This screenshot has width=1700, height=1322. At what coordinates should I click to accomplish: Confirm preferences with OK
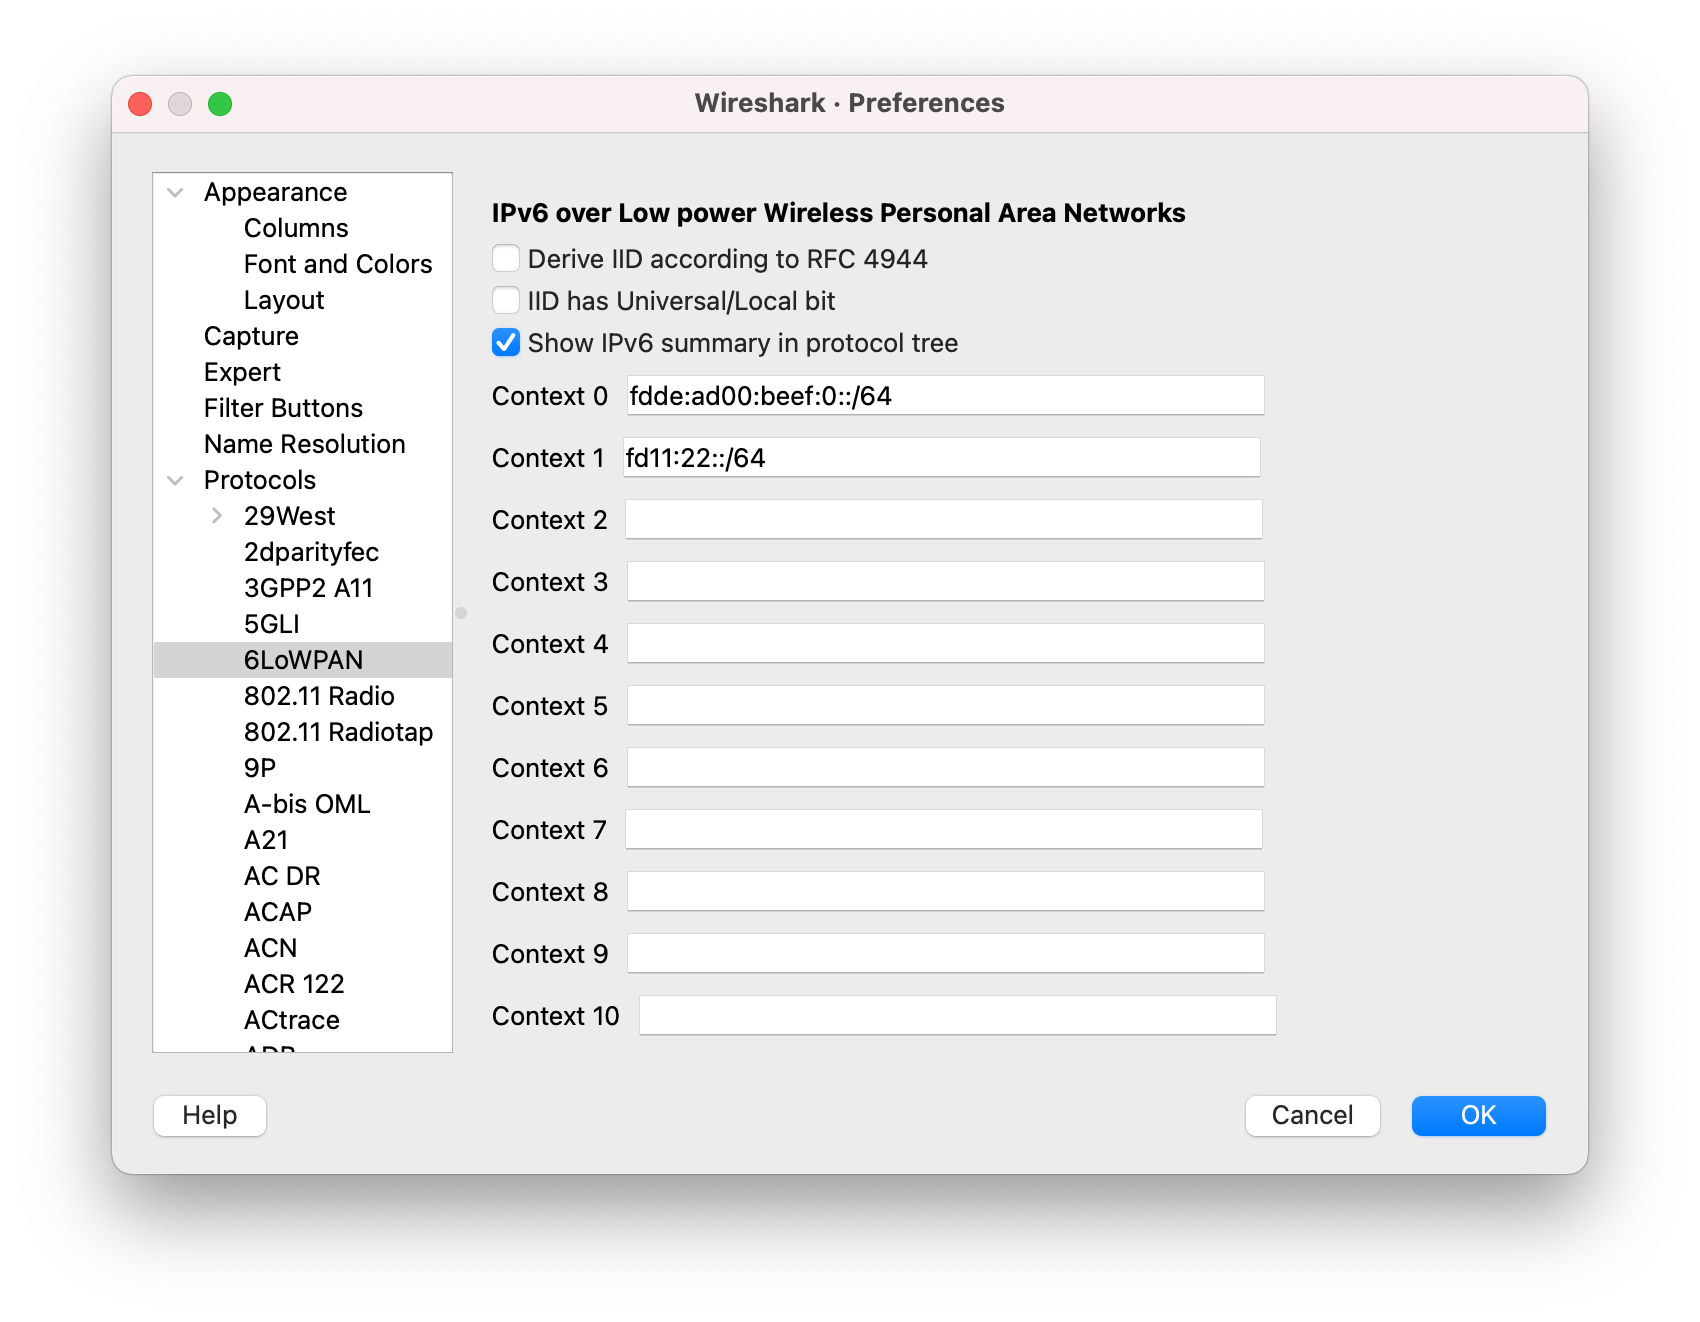(x=1478, y=1116)
